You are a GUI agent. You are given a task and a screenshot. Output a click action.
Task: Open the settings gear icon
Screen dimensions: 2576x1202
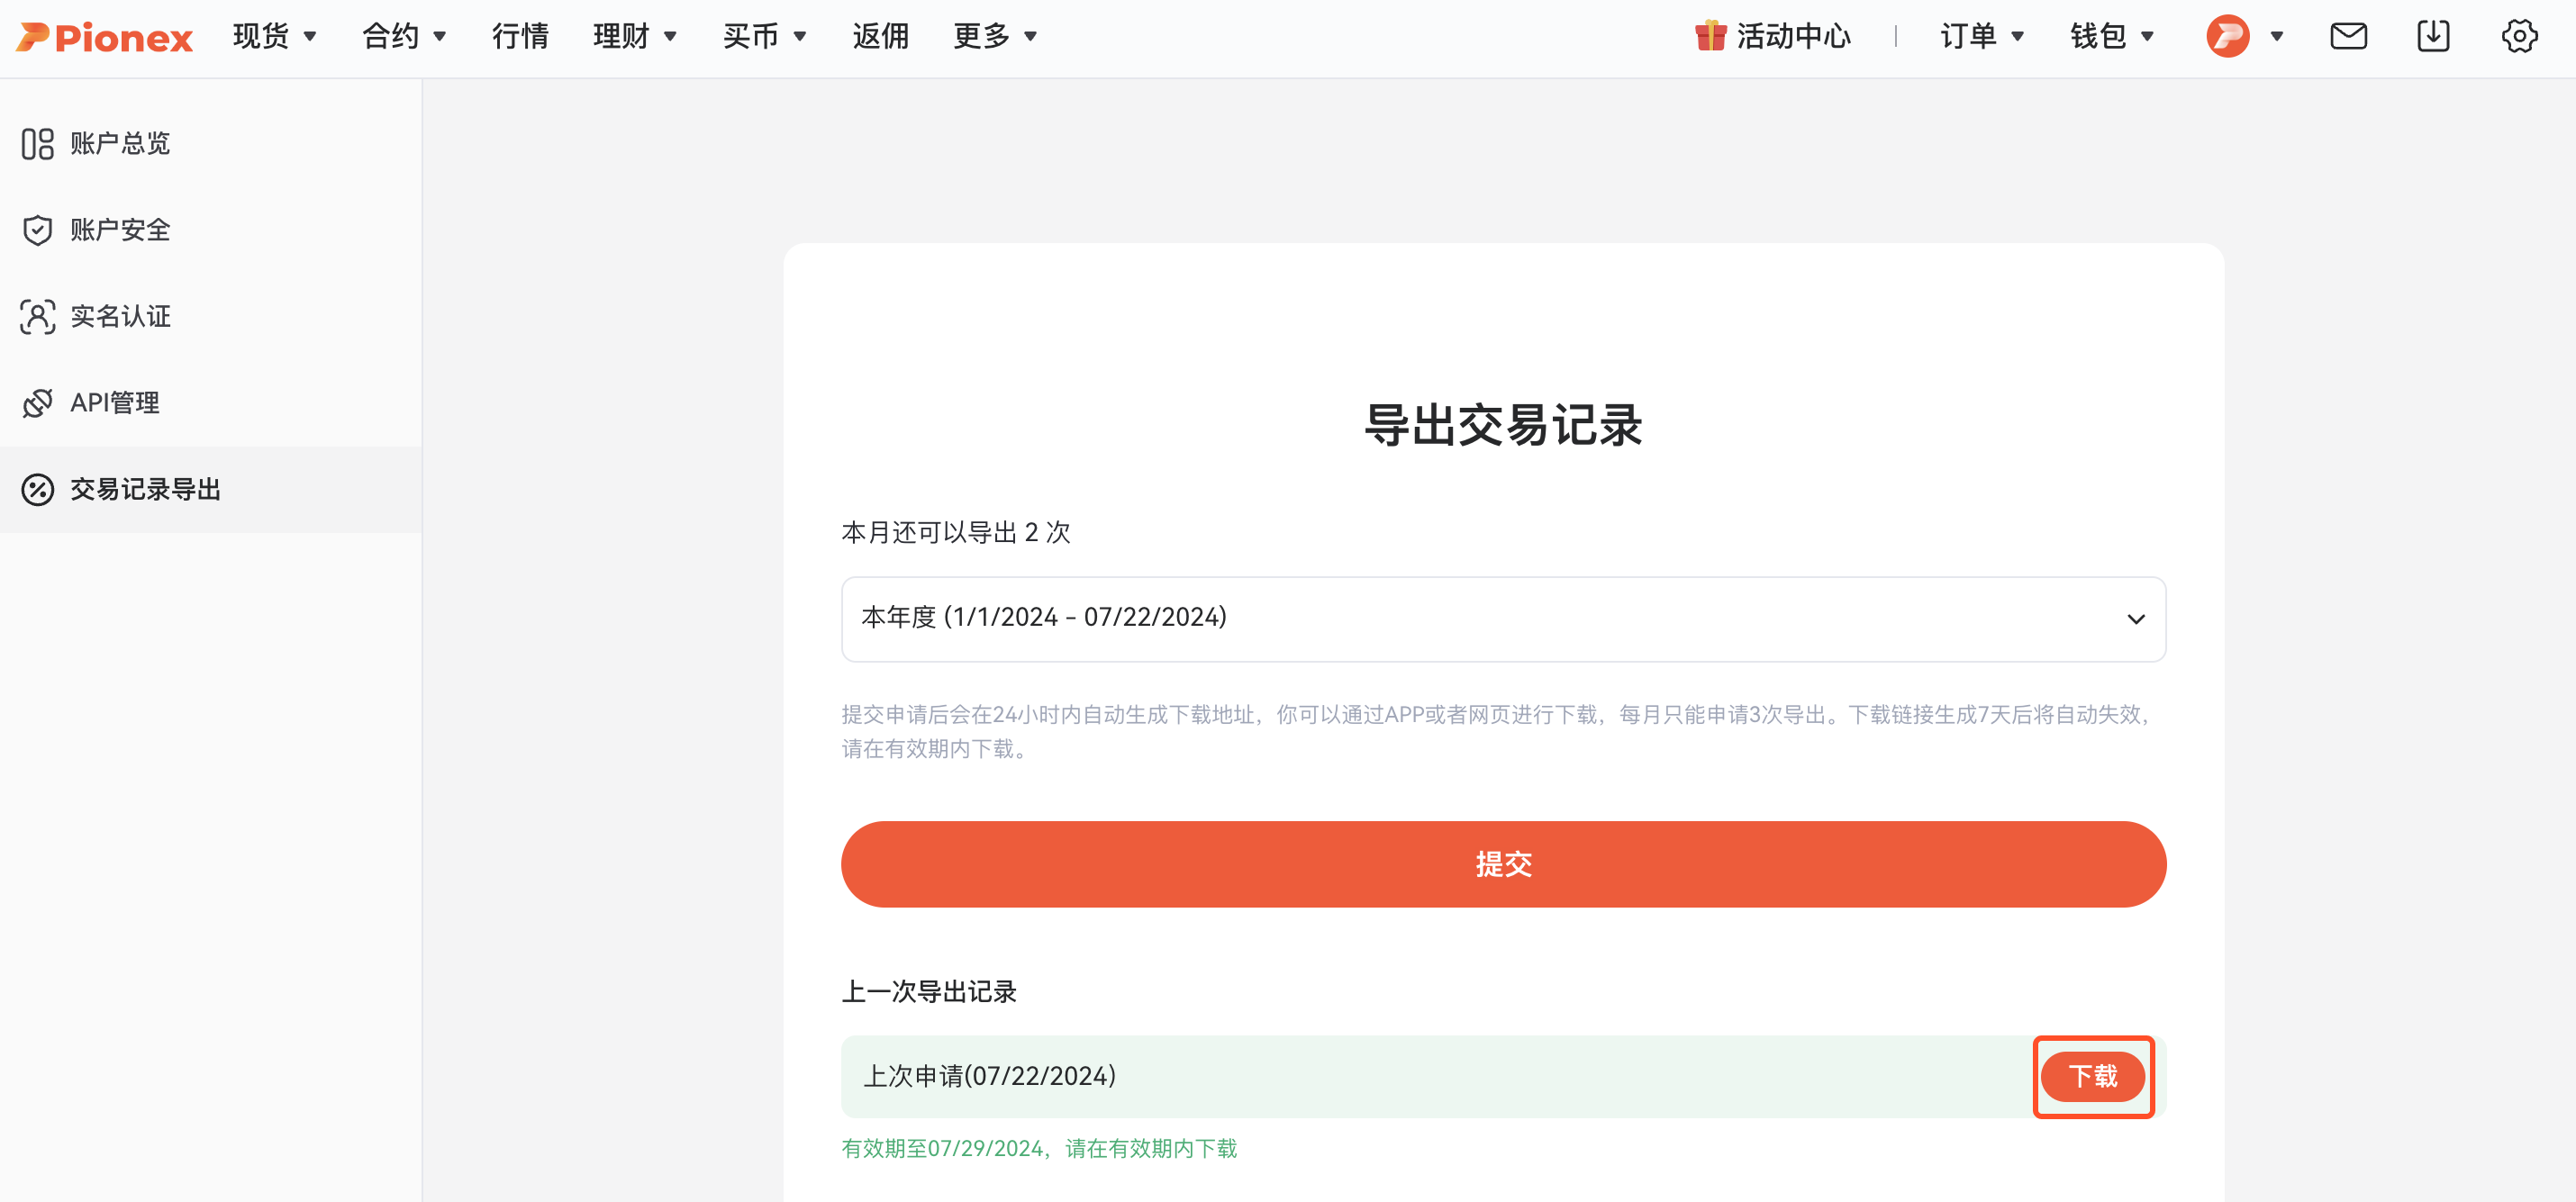(2519, 36)
